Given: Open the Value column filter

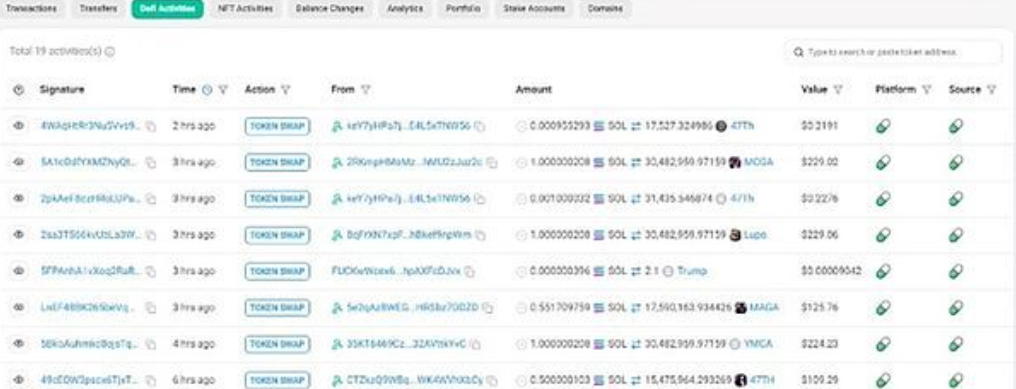Looking at the screenshot, I should pyautogui.click(x=838, y=90).
